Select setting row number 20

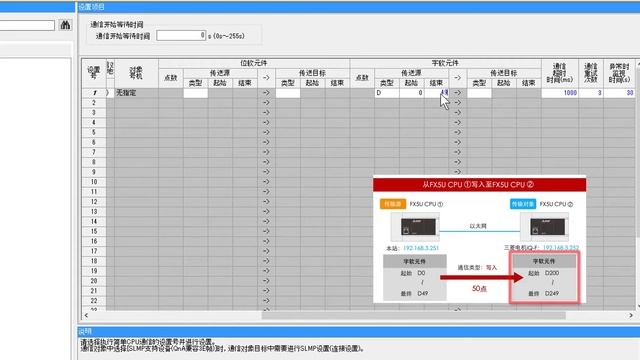(94, 281)
